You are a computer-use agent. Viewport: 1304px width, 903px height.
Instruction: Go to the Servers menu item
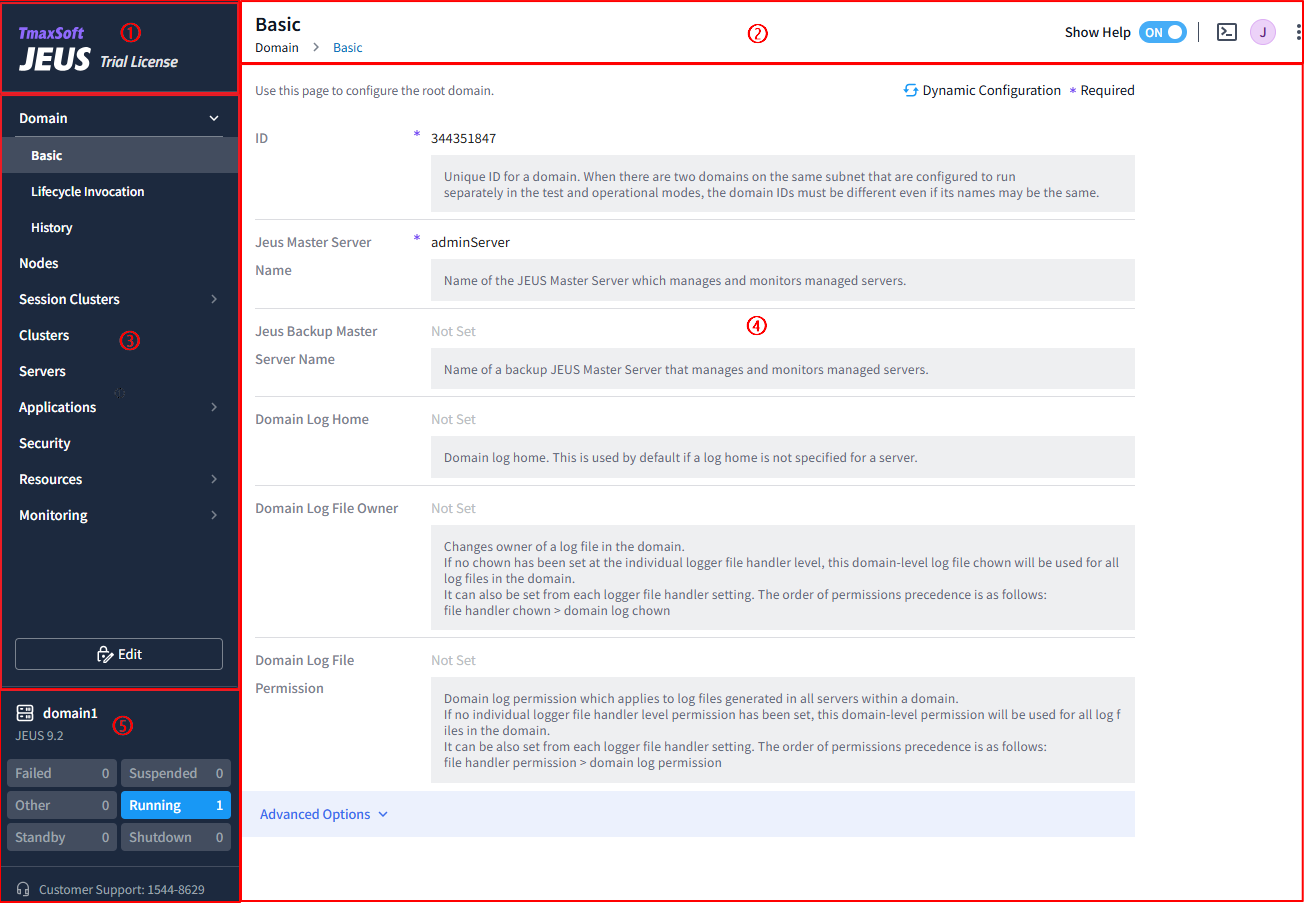pyautogui.click(x=42, y=371)
